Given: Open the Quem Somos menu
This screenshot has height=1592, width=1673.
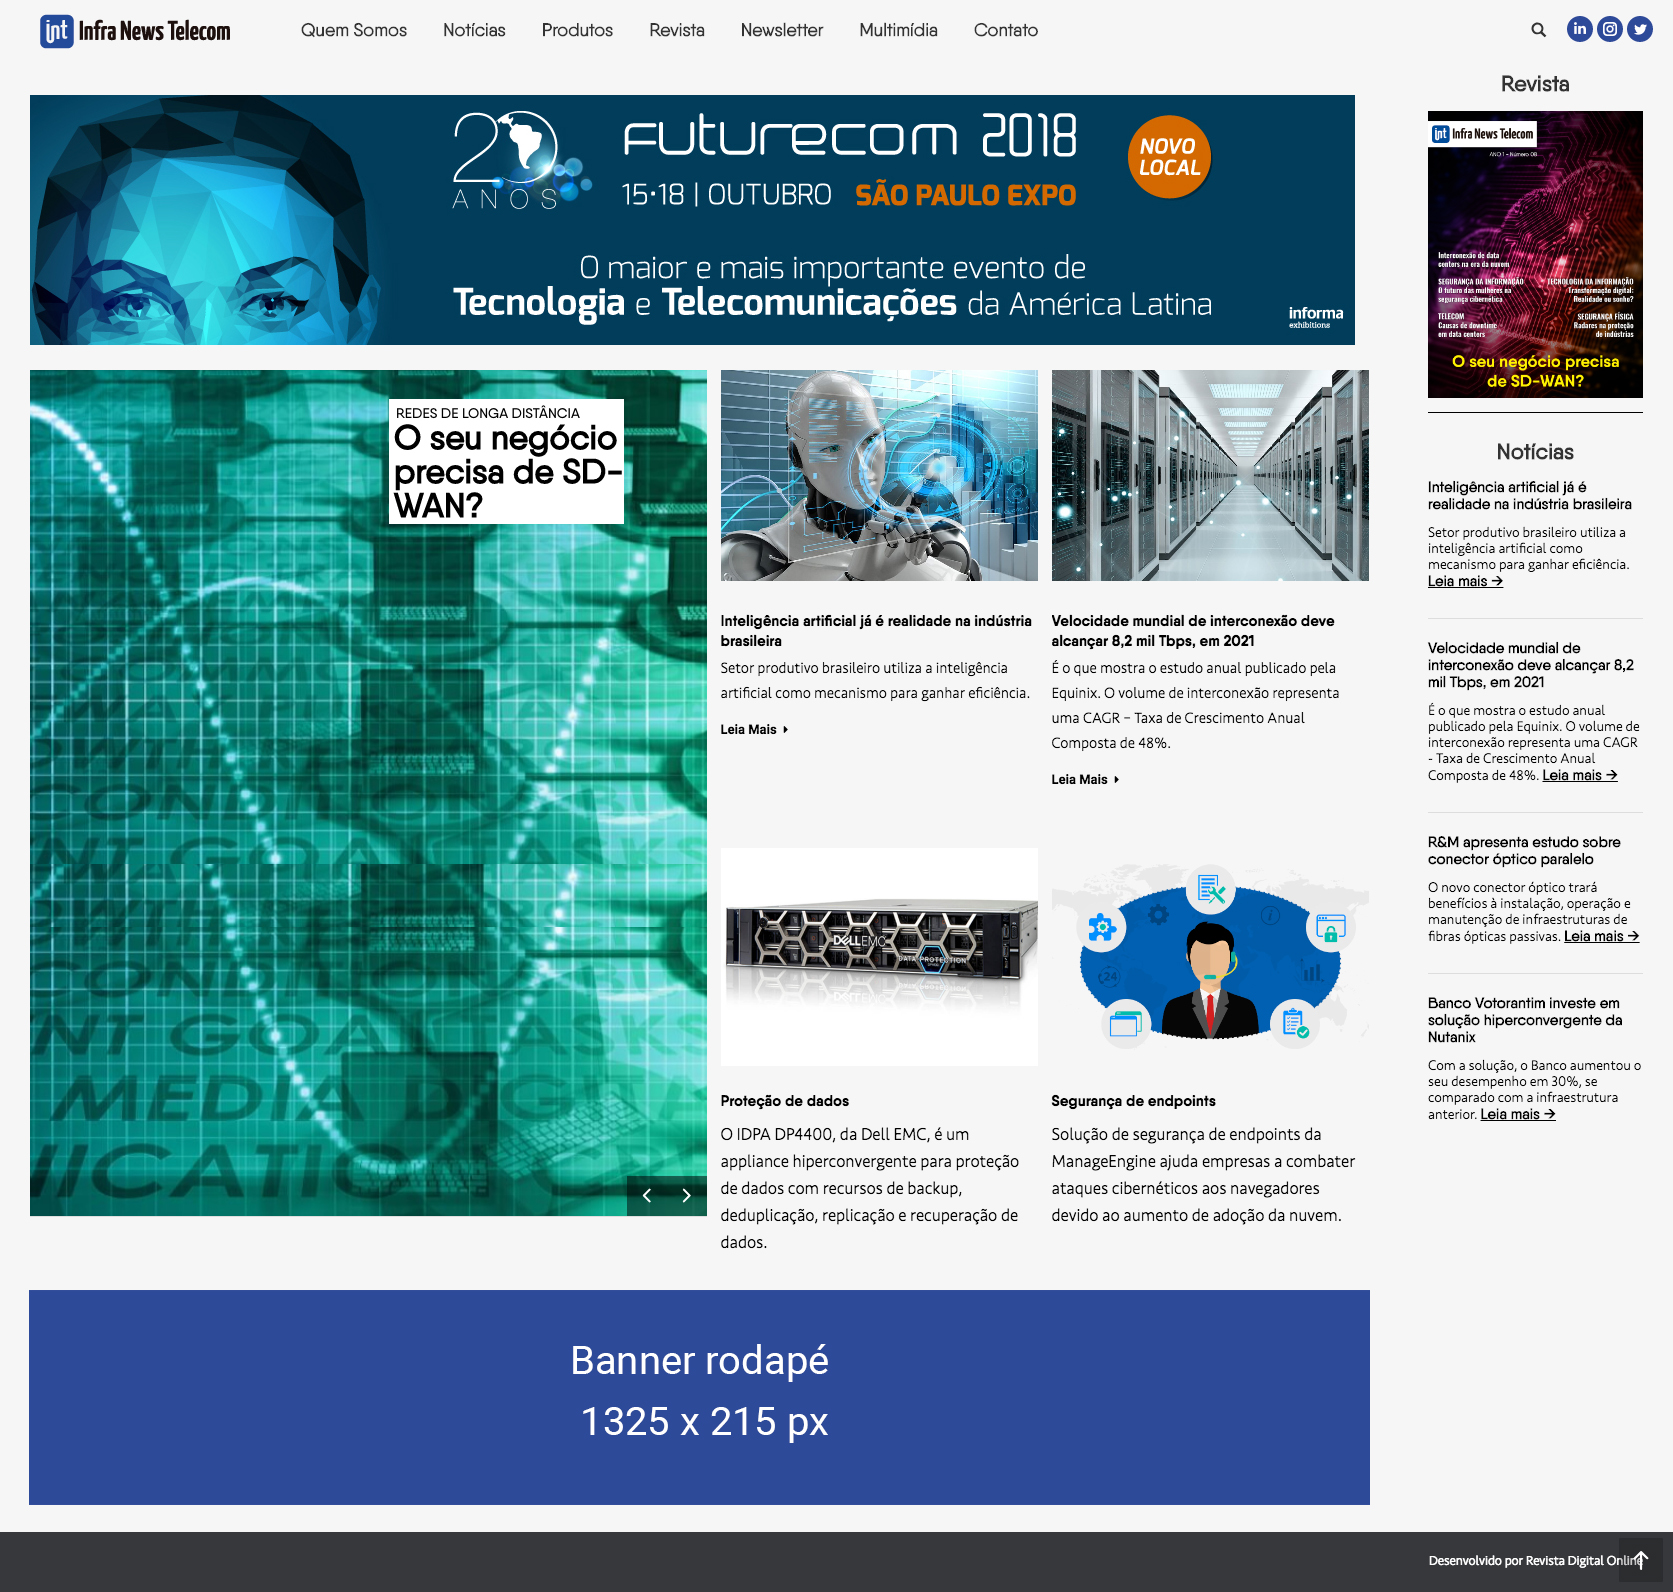Looking at the screenshot, I should [354, 30].
